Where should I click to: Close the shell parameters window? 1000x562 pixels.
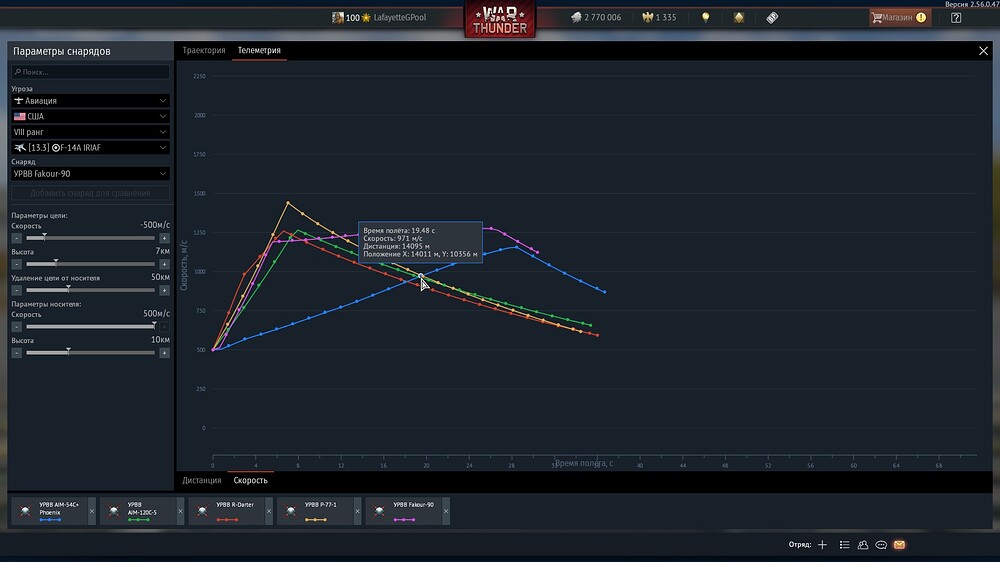pos(983,51)
